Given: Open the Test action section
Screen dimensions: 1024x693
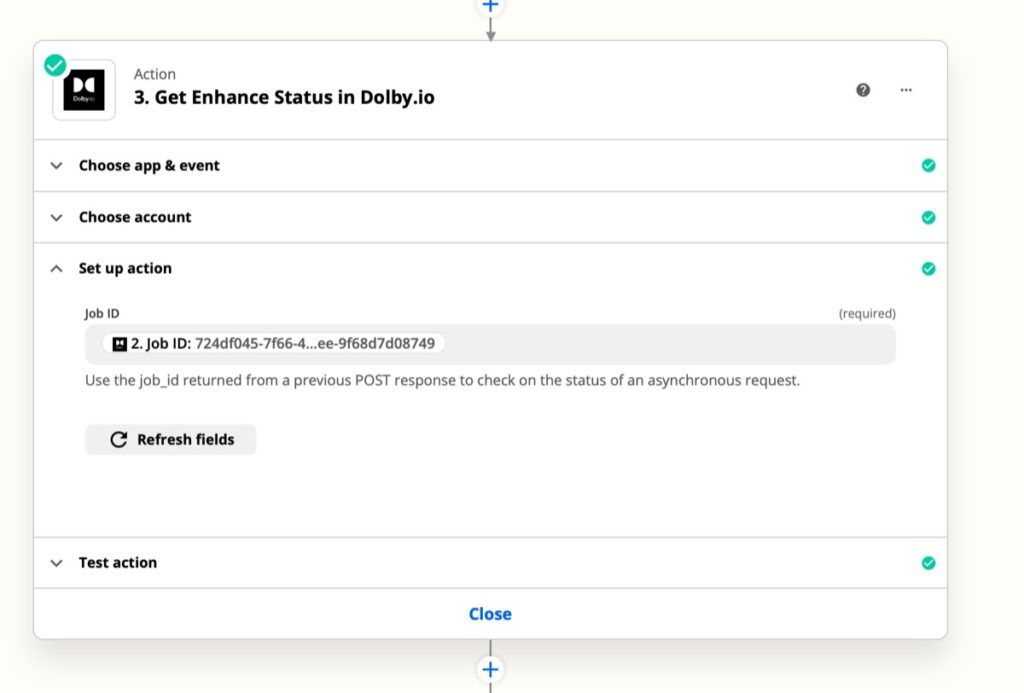Looking at the screenshot, I should [490, 563].
